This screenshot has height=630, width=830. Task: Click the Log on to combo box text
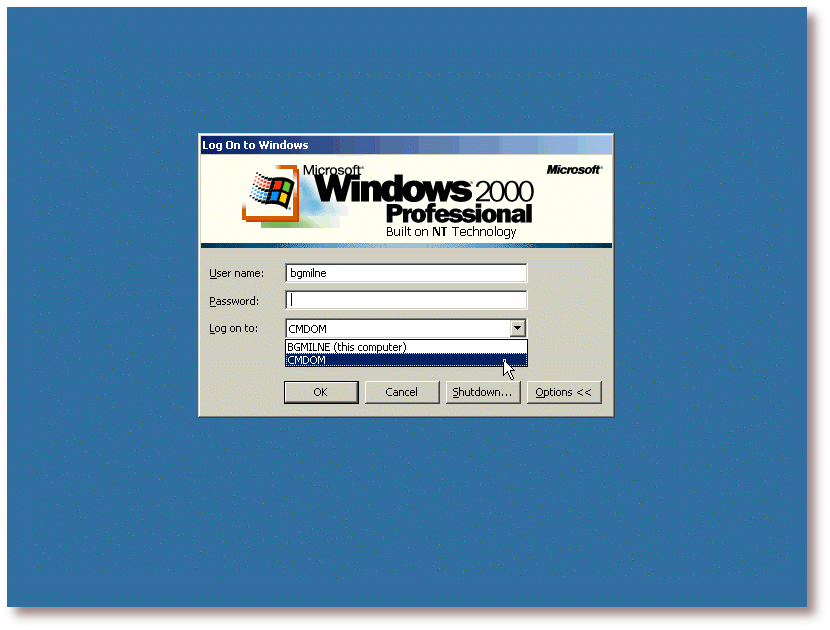point(396,328)
